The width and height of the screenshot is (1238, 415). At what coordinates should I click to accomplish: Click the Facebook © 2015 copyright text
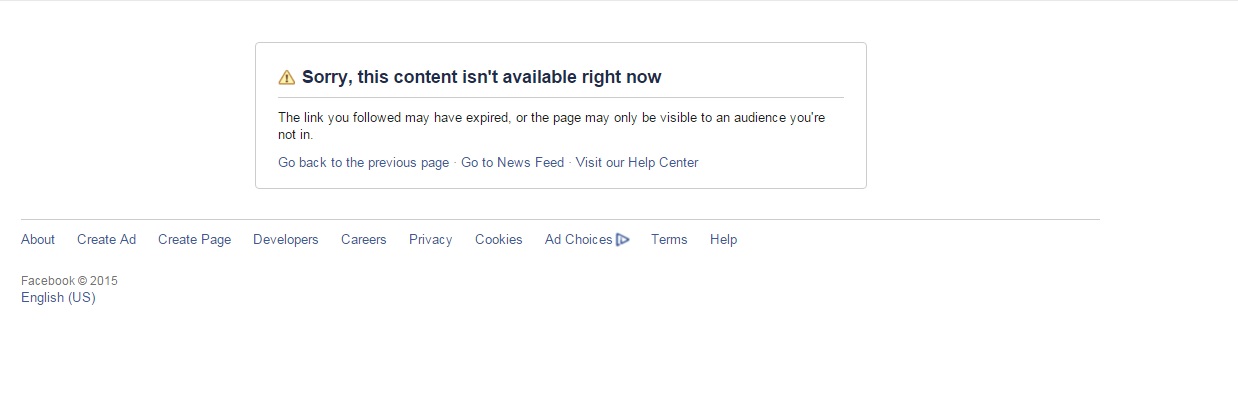click(69, 281)
